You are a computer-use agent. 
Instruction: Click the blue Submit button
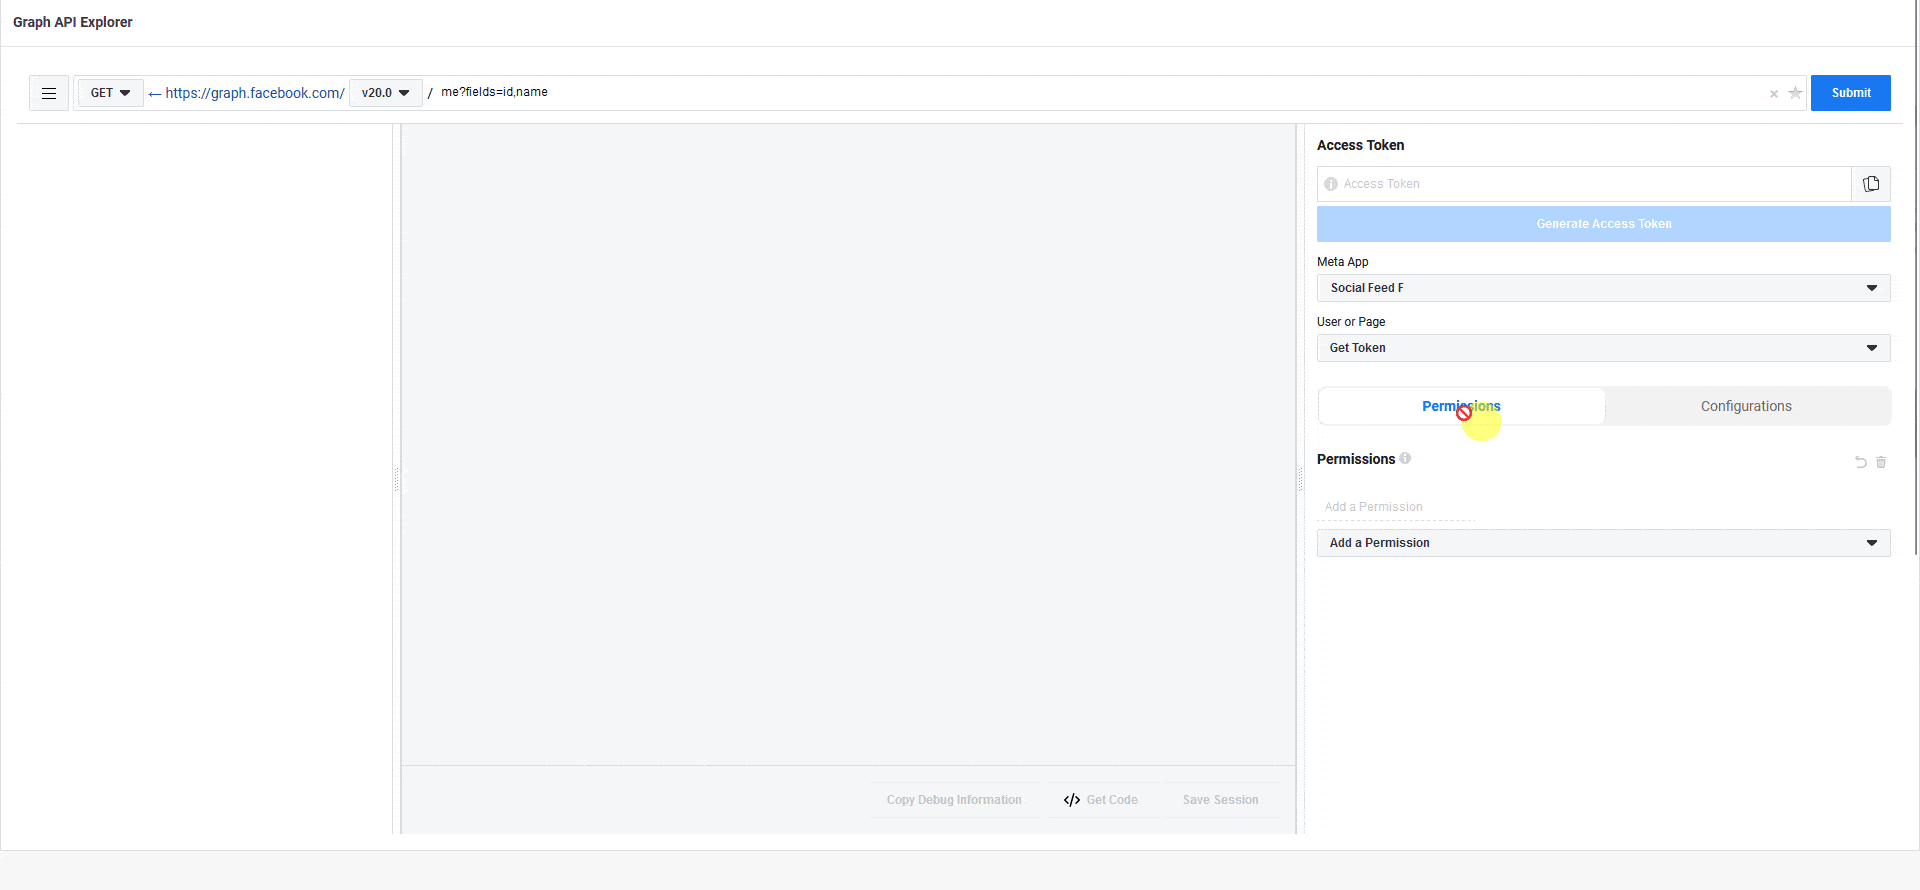click(1851, 93)
